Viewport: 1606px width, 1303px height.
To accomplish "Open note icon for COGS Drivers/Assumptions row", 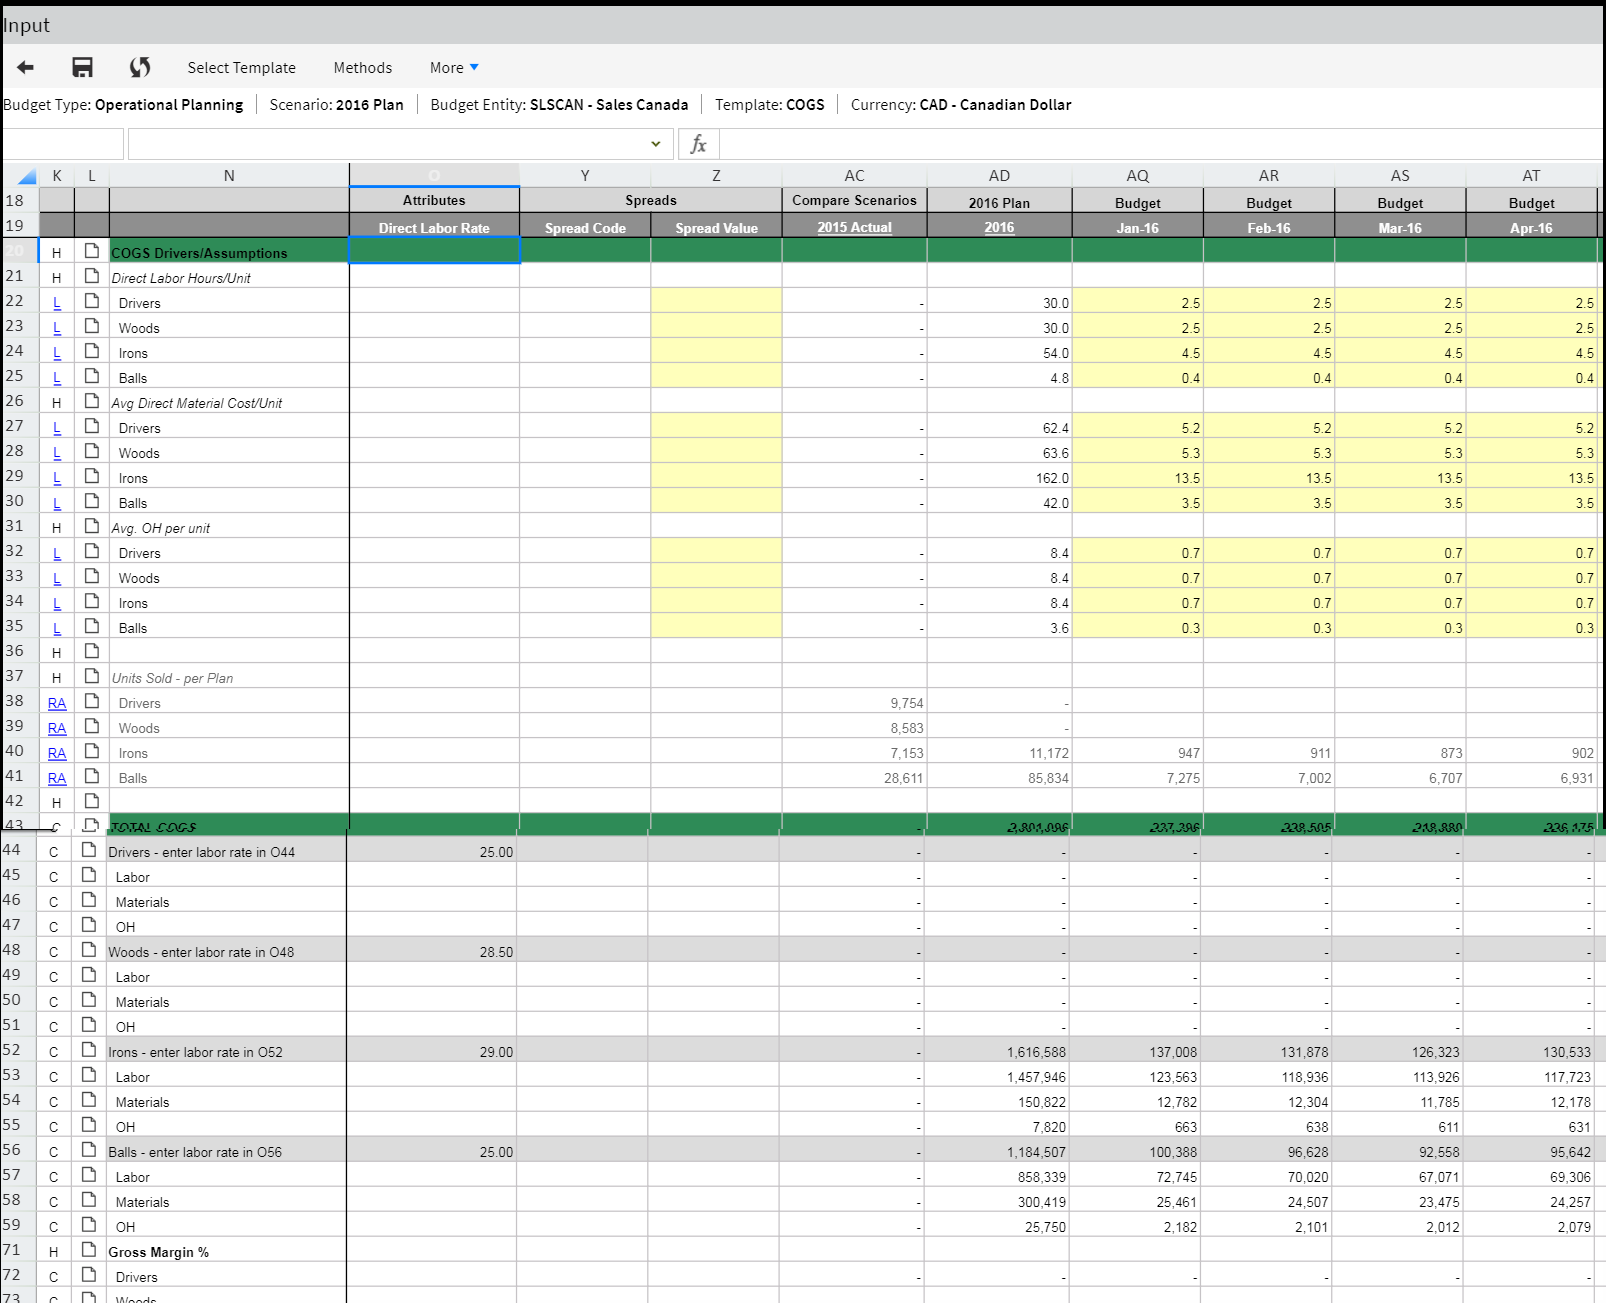I will tap(92, 251).
